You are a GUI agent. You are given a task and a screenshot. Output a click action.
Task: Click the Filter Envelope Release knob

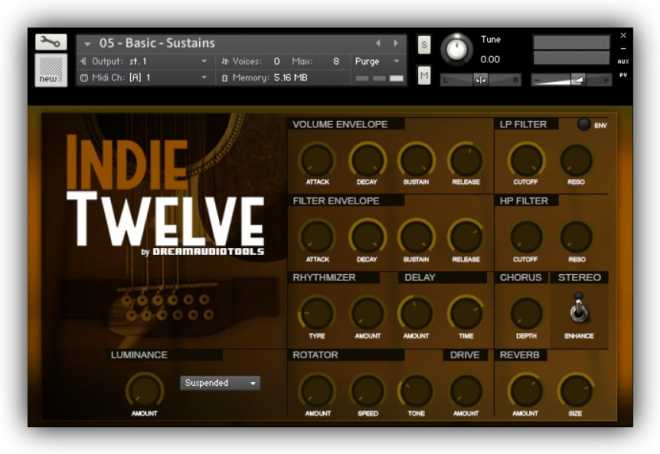466,237
